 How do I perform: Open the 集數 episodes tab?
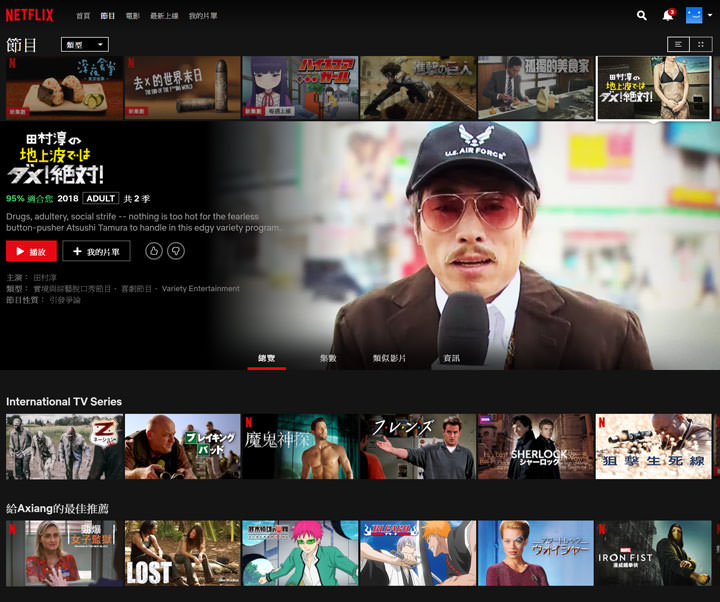[x=328, y=358]
